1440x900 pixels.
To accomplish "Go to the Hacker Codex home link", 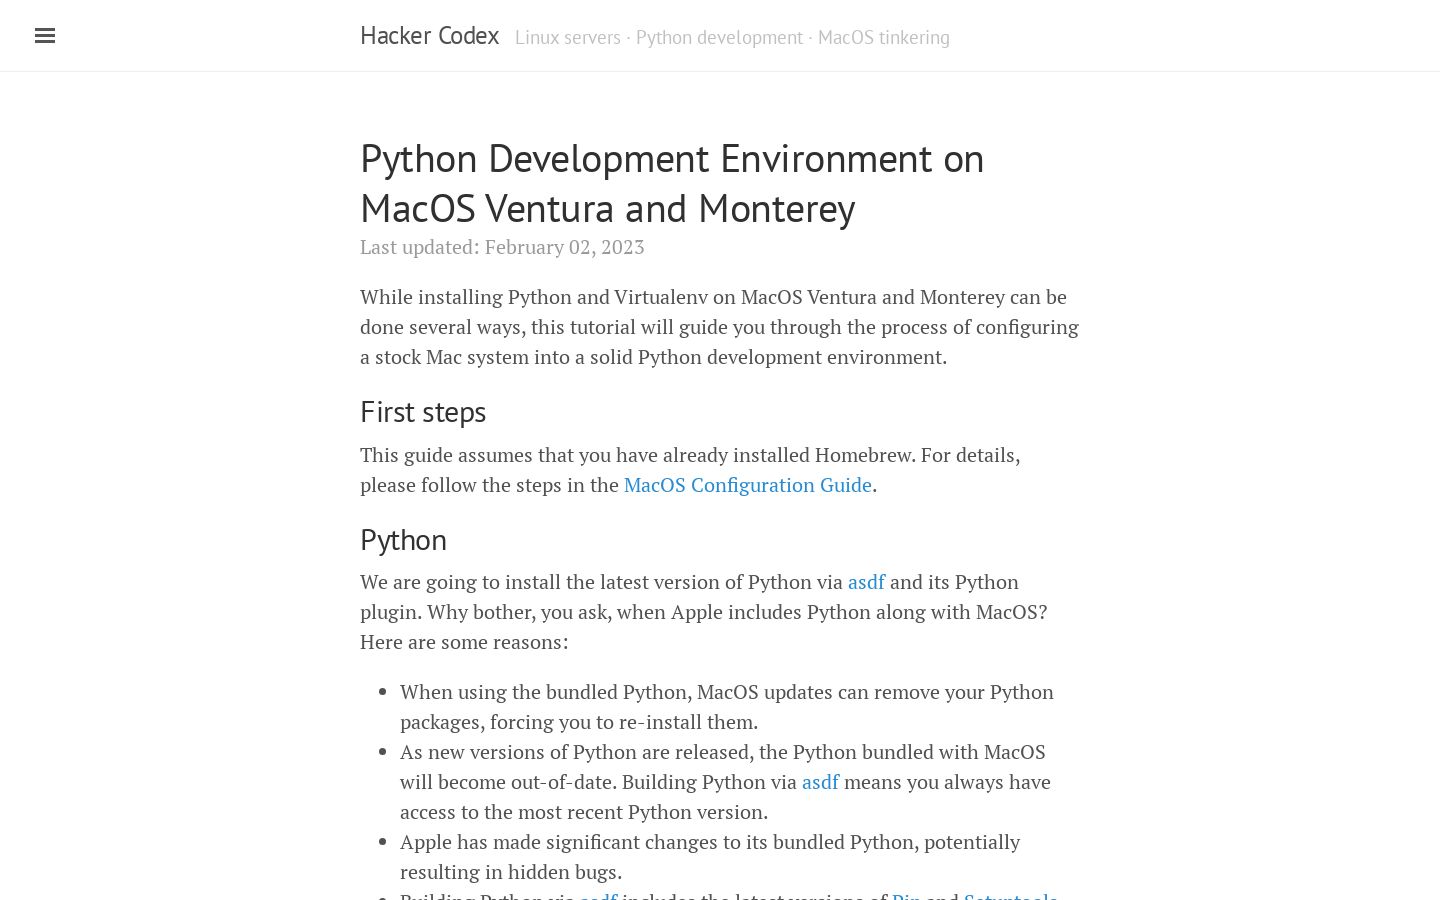I will pos(429,36).
